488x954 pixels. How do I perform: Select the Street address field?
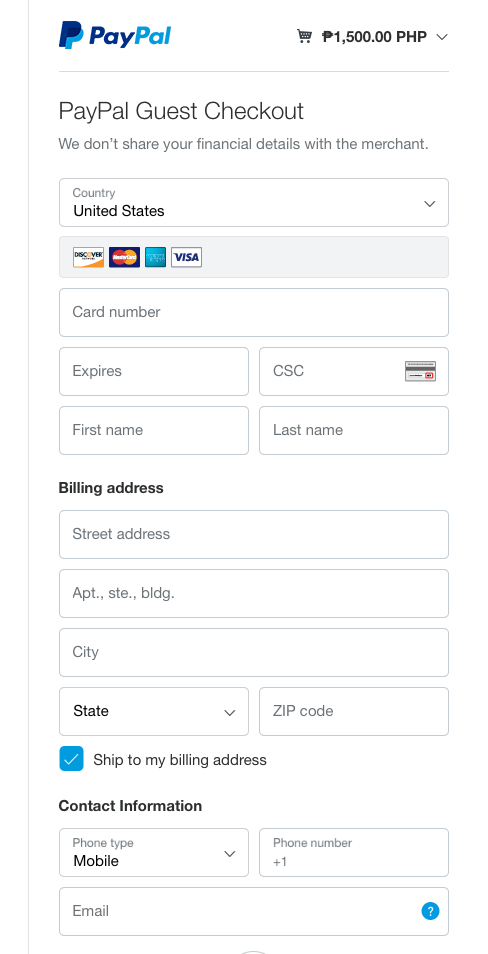tap(254, 534)
